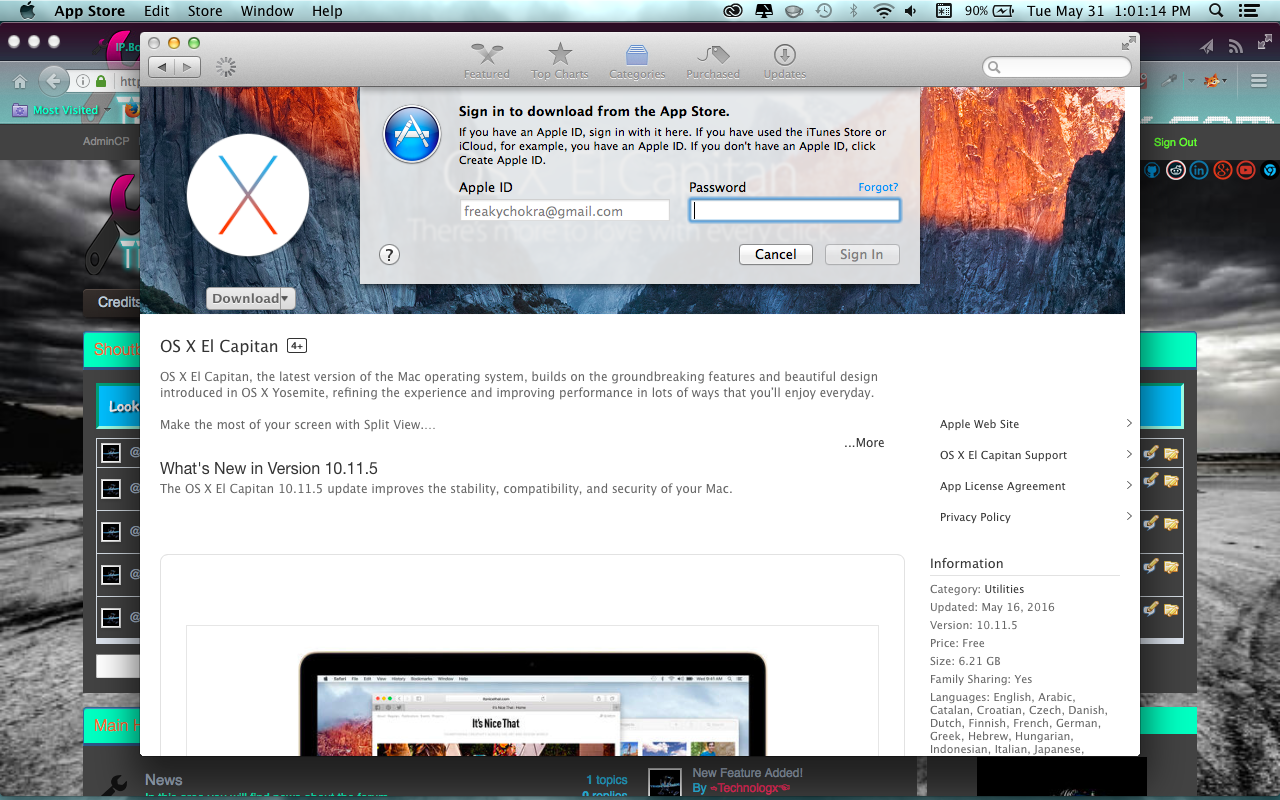Go back in App Store history
The width and height of the screenshot is (1280, 800).
(x=162, y=67)
